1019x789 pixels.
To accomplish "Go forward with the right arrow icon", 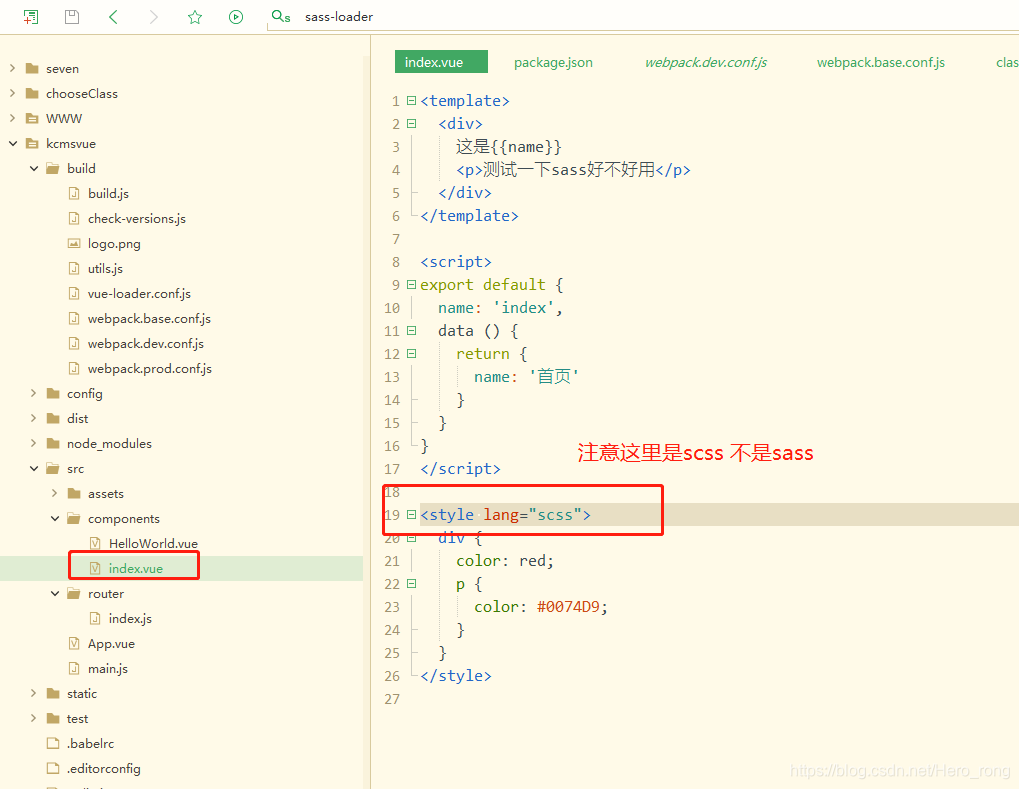I will 153,17.
